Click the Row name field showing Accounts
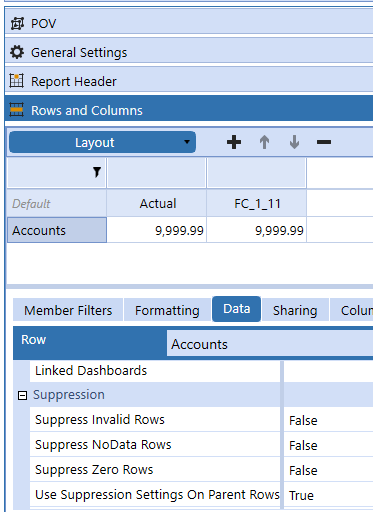Screen dimensions: 373x512 [x=270, y=344]
